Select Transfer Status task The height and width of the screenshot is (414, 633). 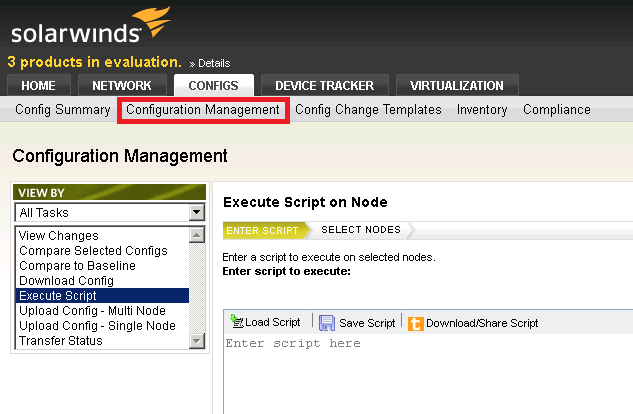(102, 341)
